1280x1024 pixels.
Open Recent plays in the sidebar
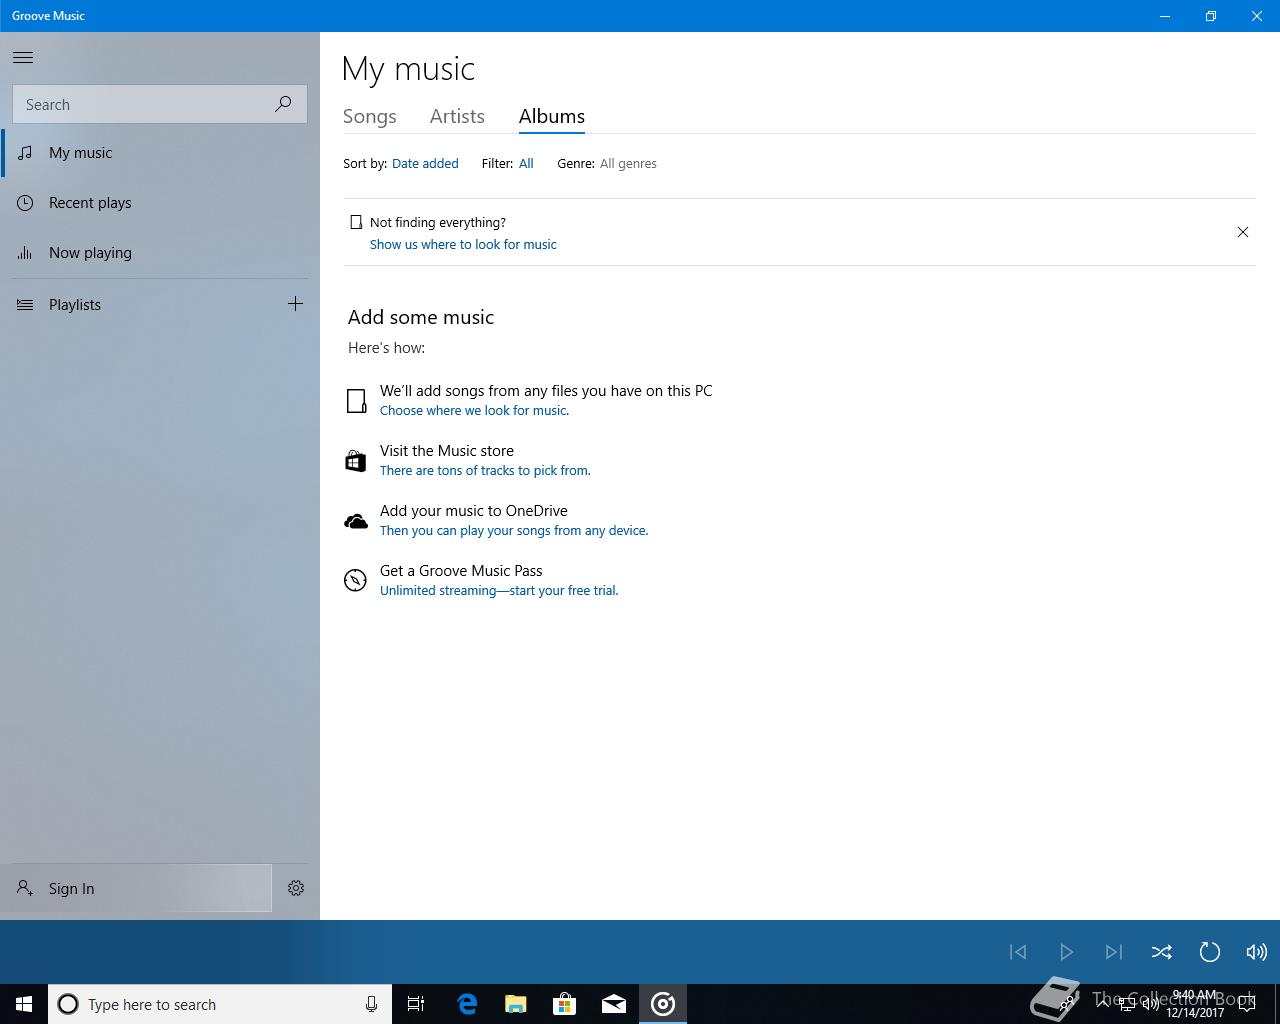pos(160,203)
